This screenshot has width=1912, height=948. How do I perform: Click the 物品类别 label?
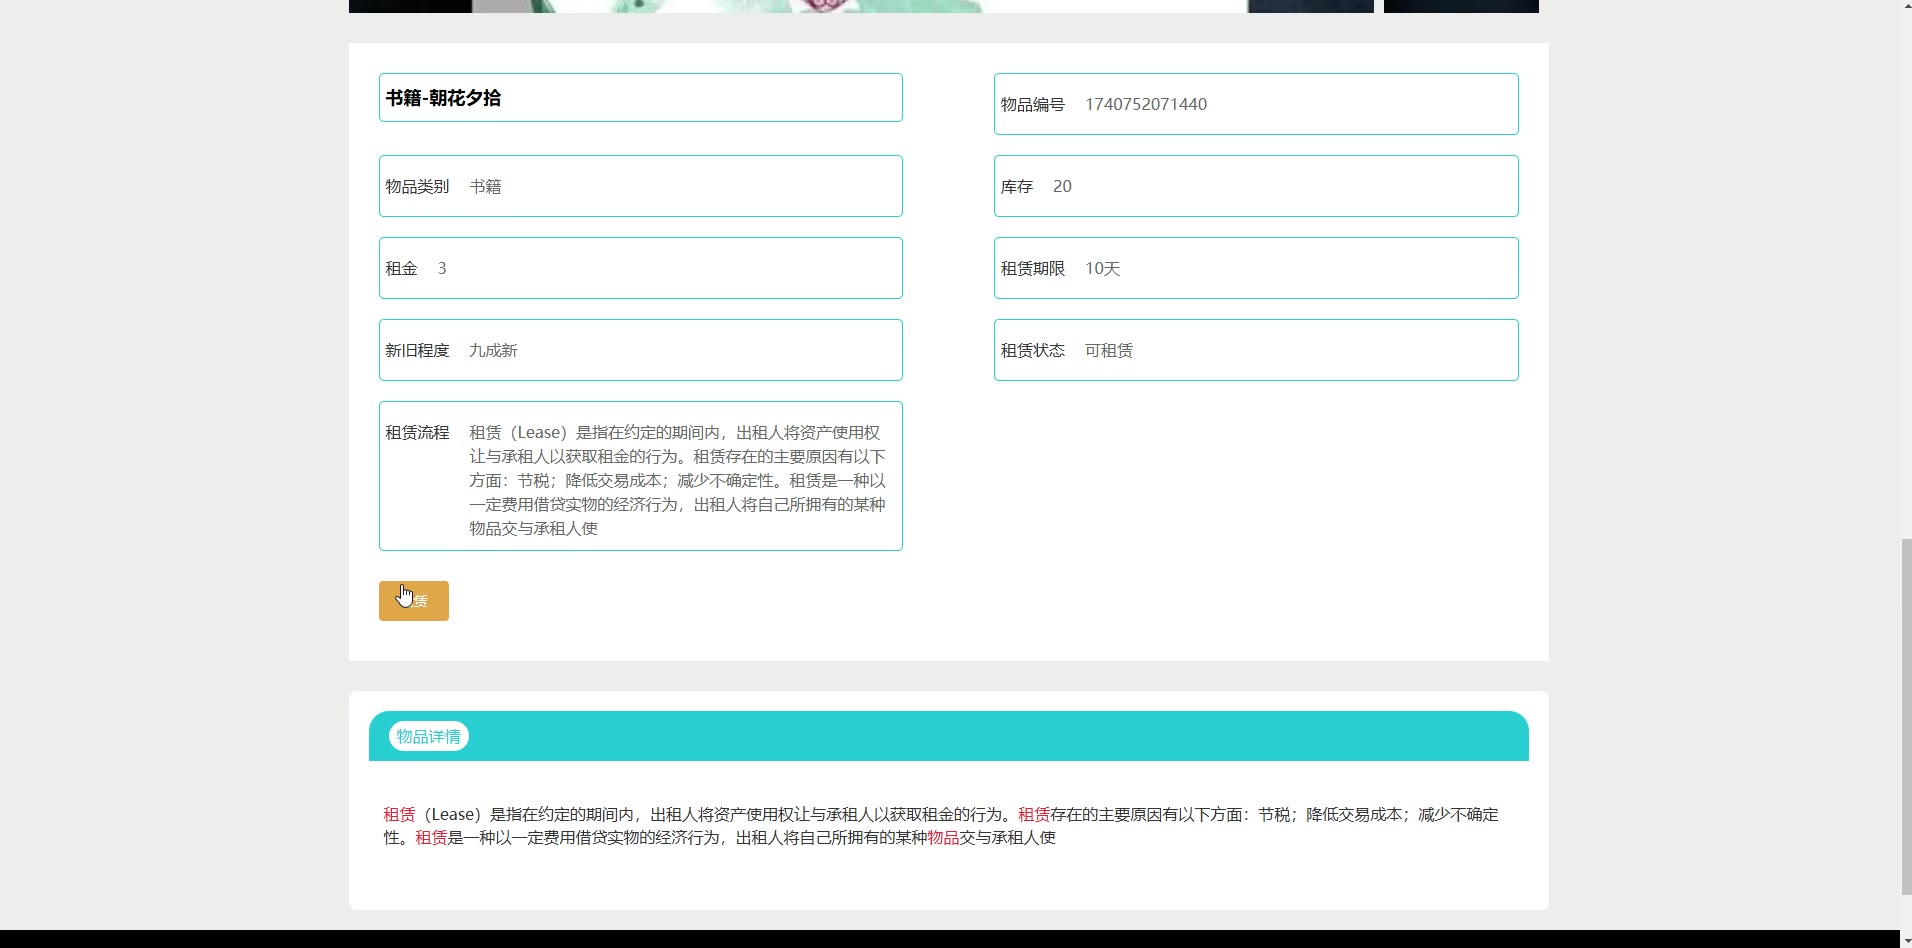click(x=417, y=187)
